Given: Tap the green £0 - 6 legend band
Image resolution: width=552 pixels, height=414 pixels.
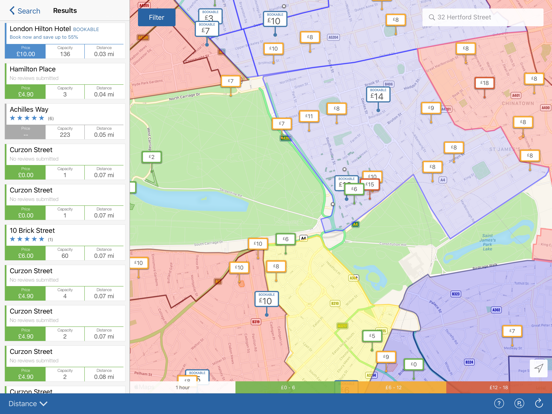Looking at the screenshot, I should 288,387.
